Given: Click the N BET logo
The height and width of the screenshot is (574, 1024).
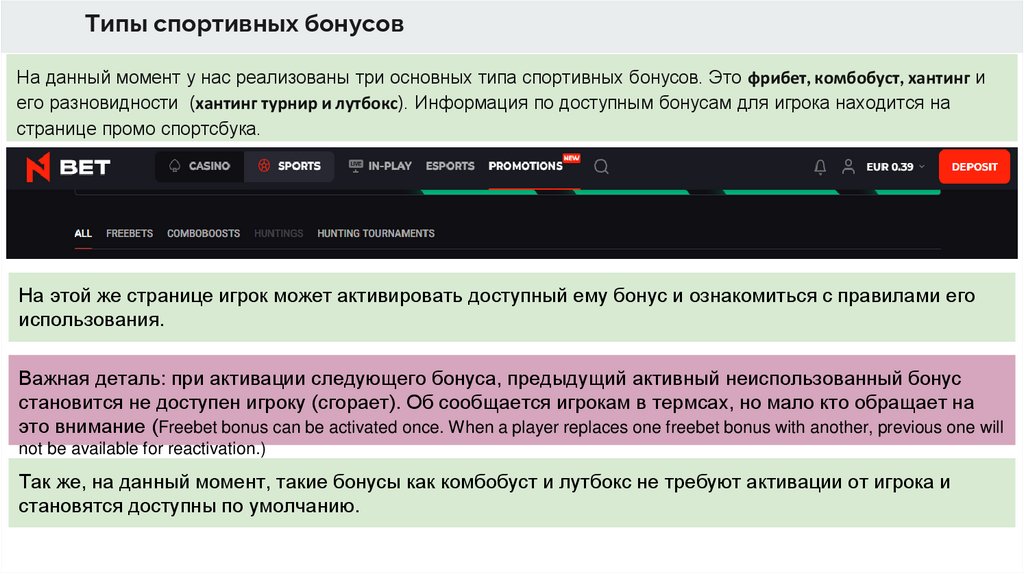Looking at the screenshot, I should (68, 167).
